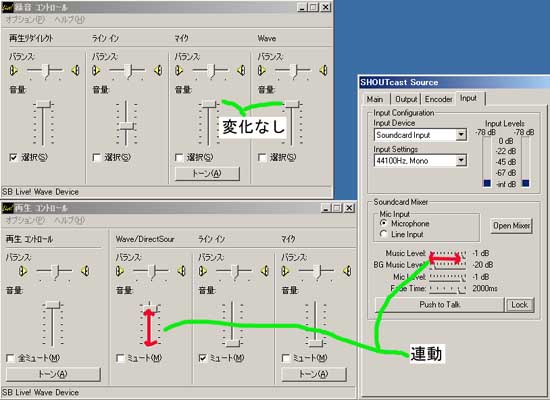Image resolution: width=550 pixels, height=400 pixels.
Task: Switch to the Encoder tab
Action: coord(438,99)
